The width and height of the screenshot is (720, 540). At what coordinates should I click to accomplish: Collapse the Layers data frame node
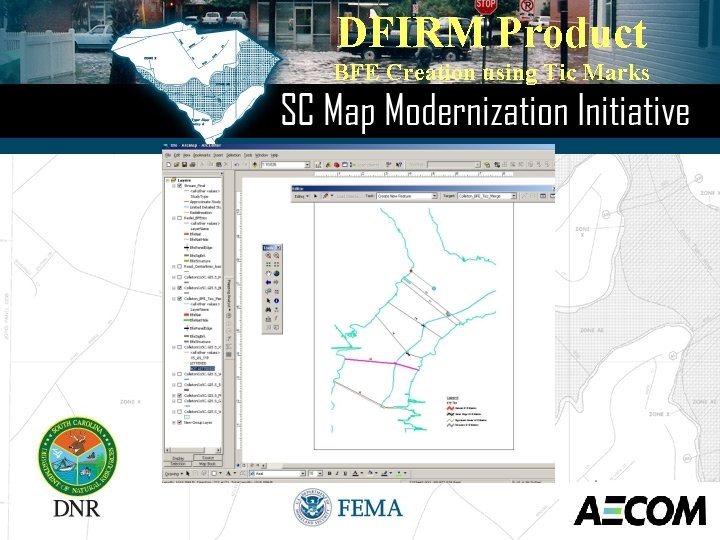click(169, 180)
